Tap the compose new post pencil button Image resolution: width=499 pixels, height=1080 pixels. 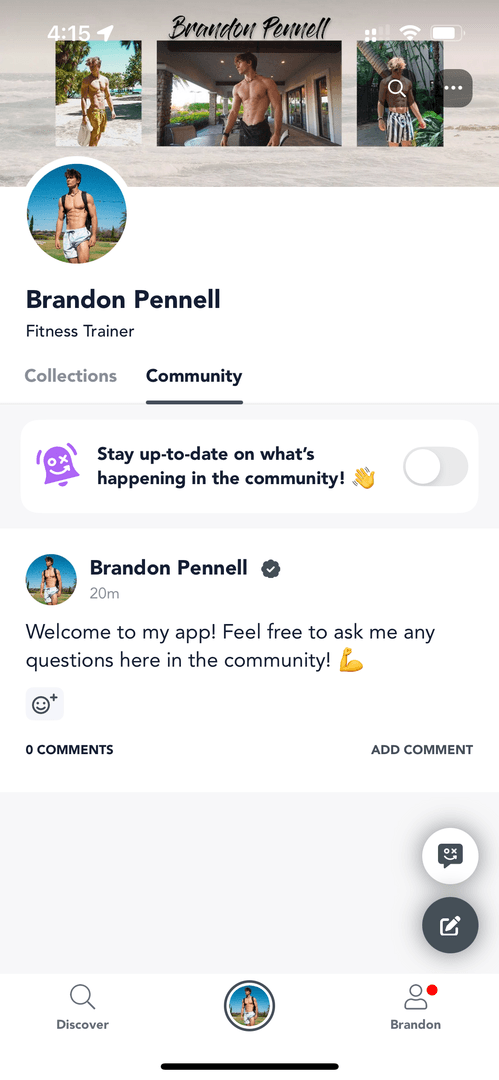450,925
